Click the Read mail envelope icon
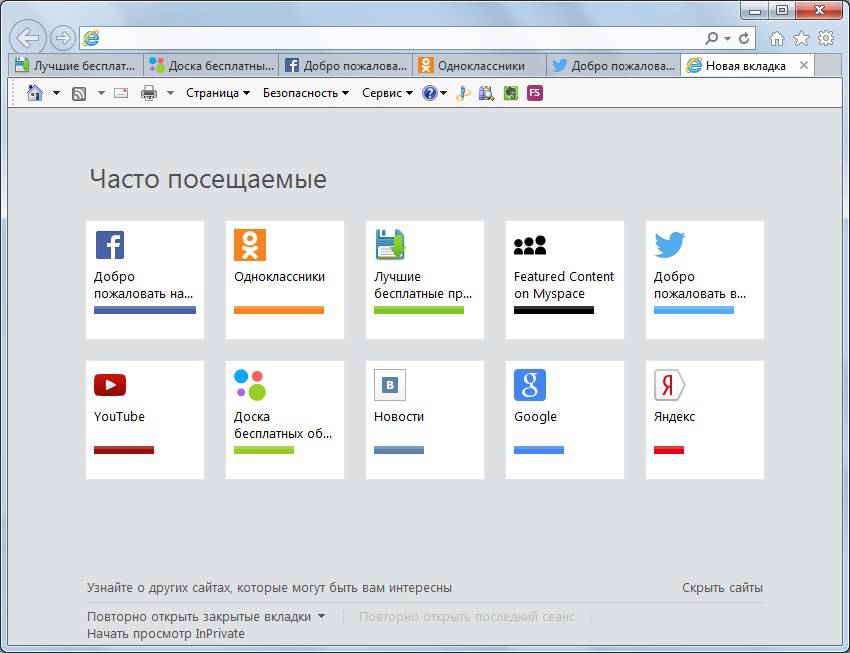The image size is (850, 653). point(121,93)
